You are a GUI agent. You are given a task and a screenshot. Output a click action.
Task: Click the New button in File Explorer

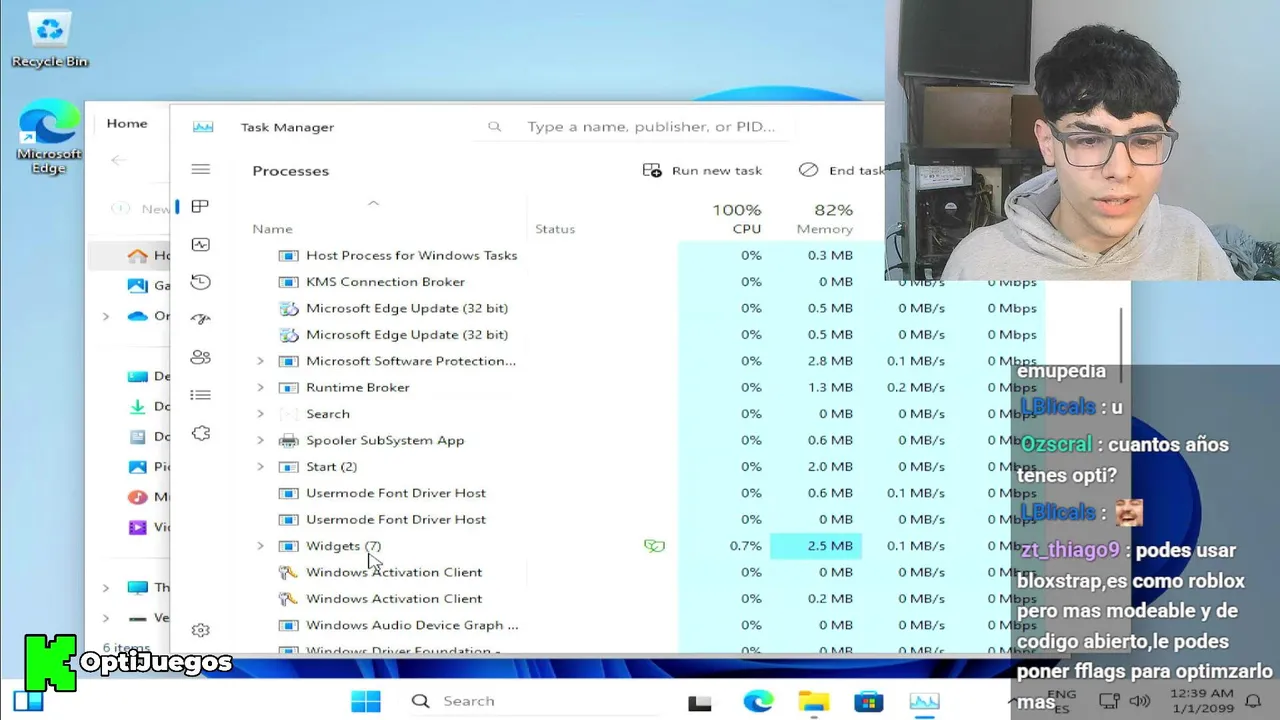point(141,208)
